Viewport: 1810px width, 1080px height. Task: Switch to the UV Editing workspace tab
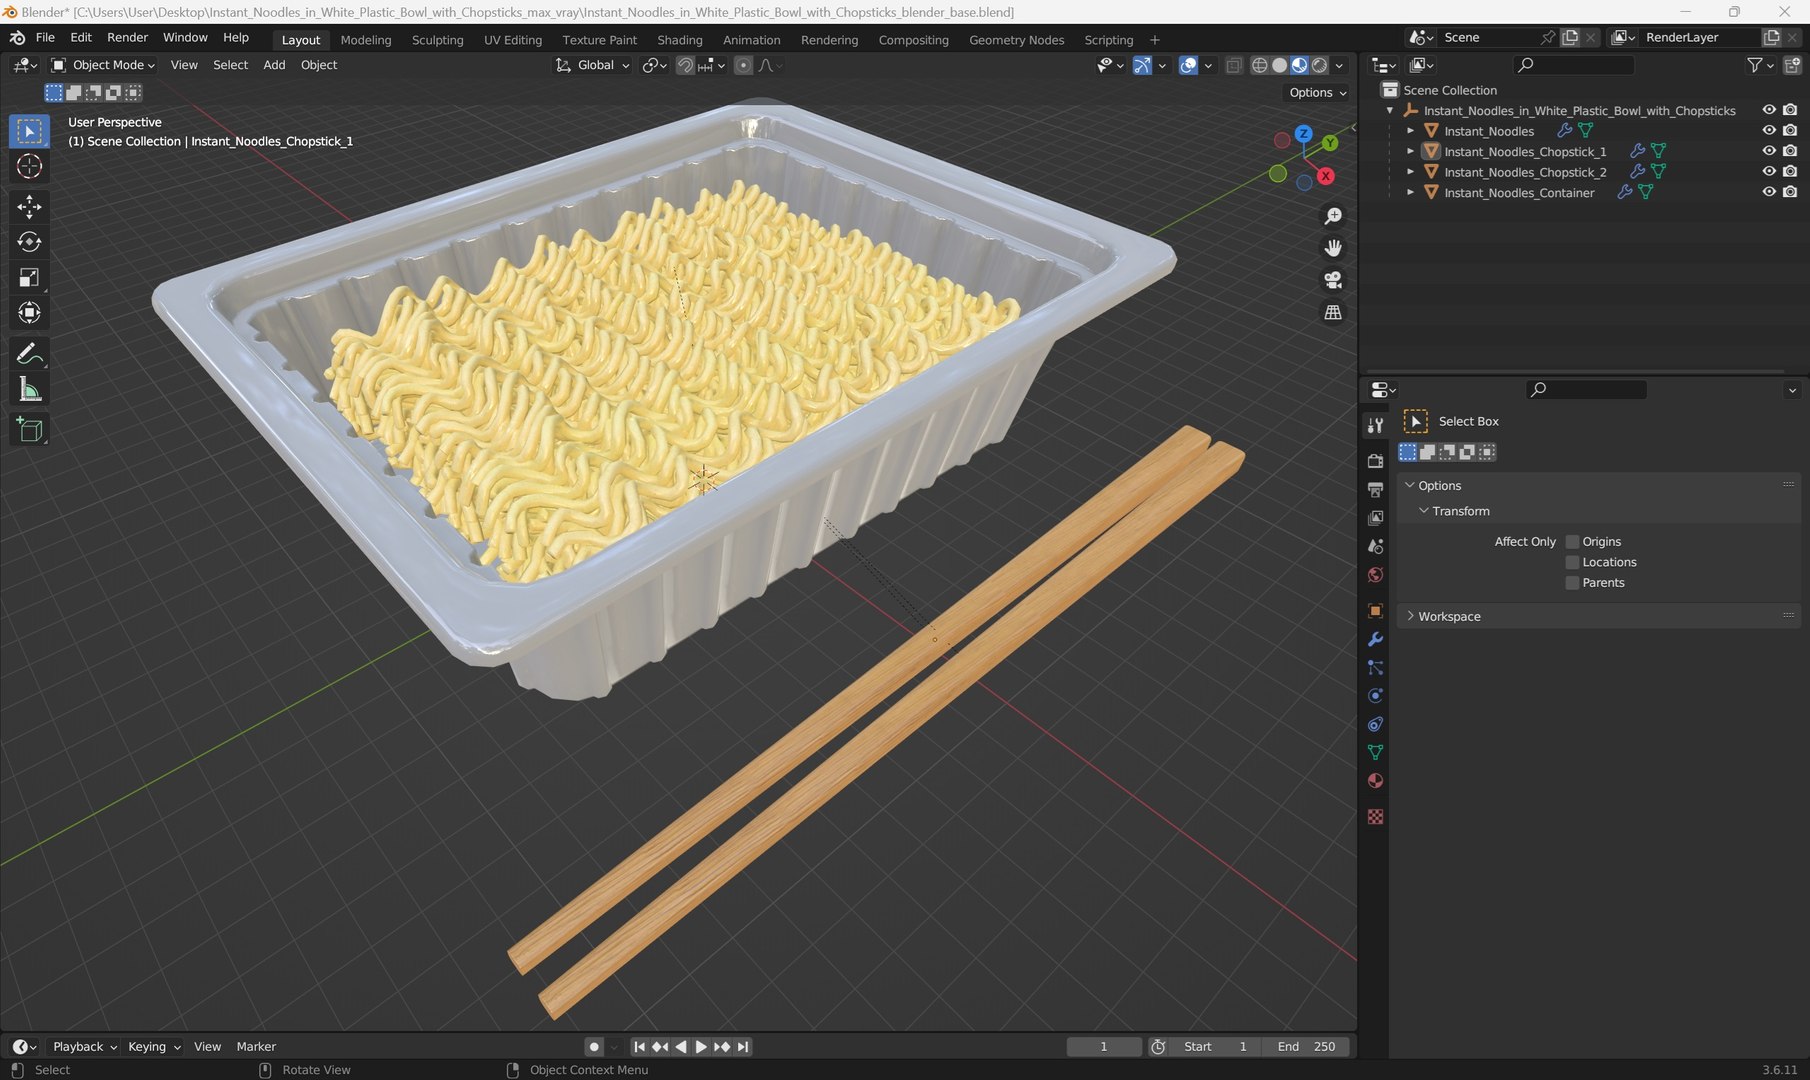point(512,40)
